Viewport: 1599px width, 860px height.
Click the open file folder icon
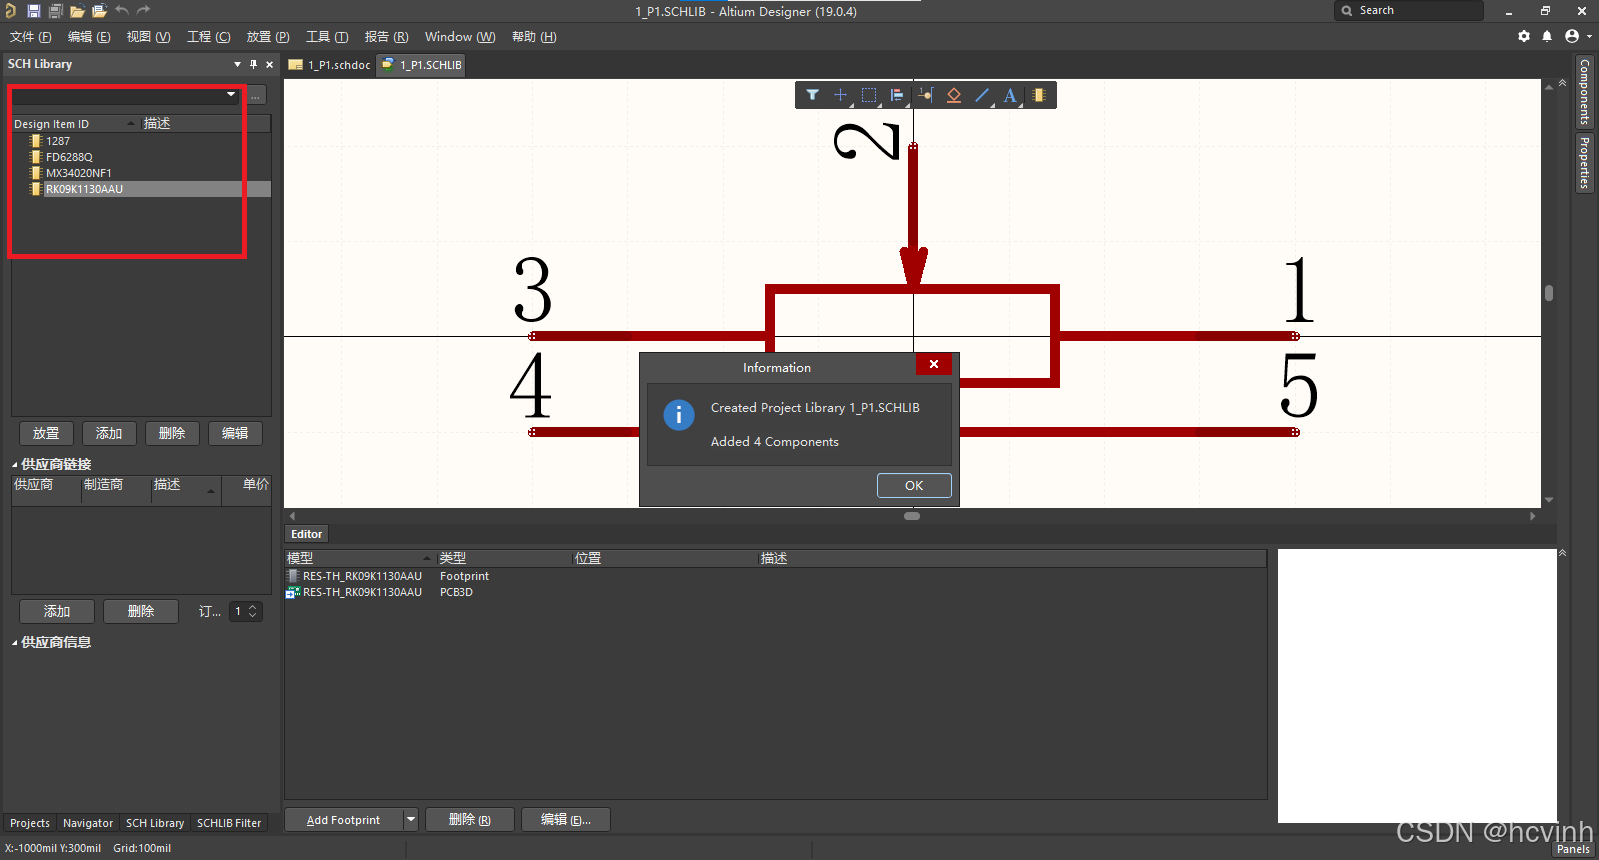(77, 11)
